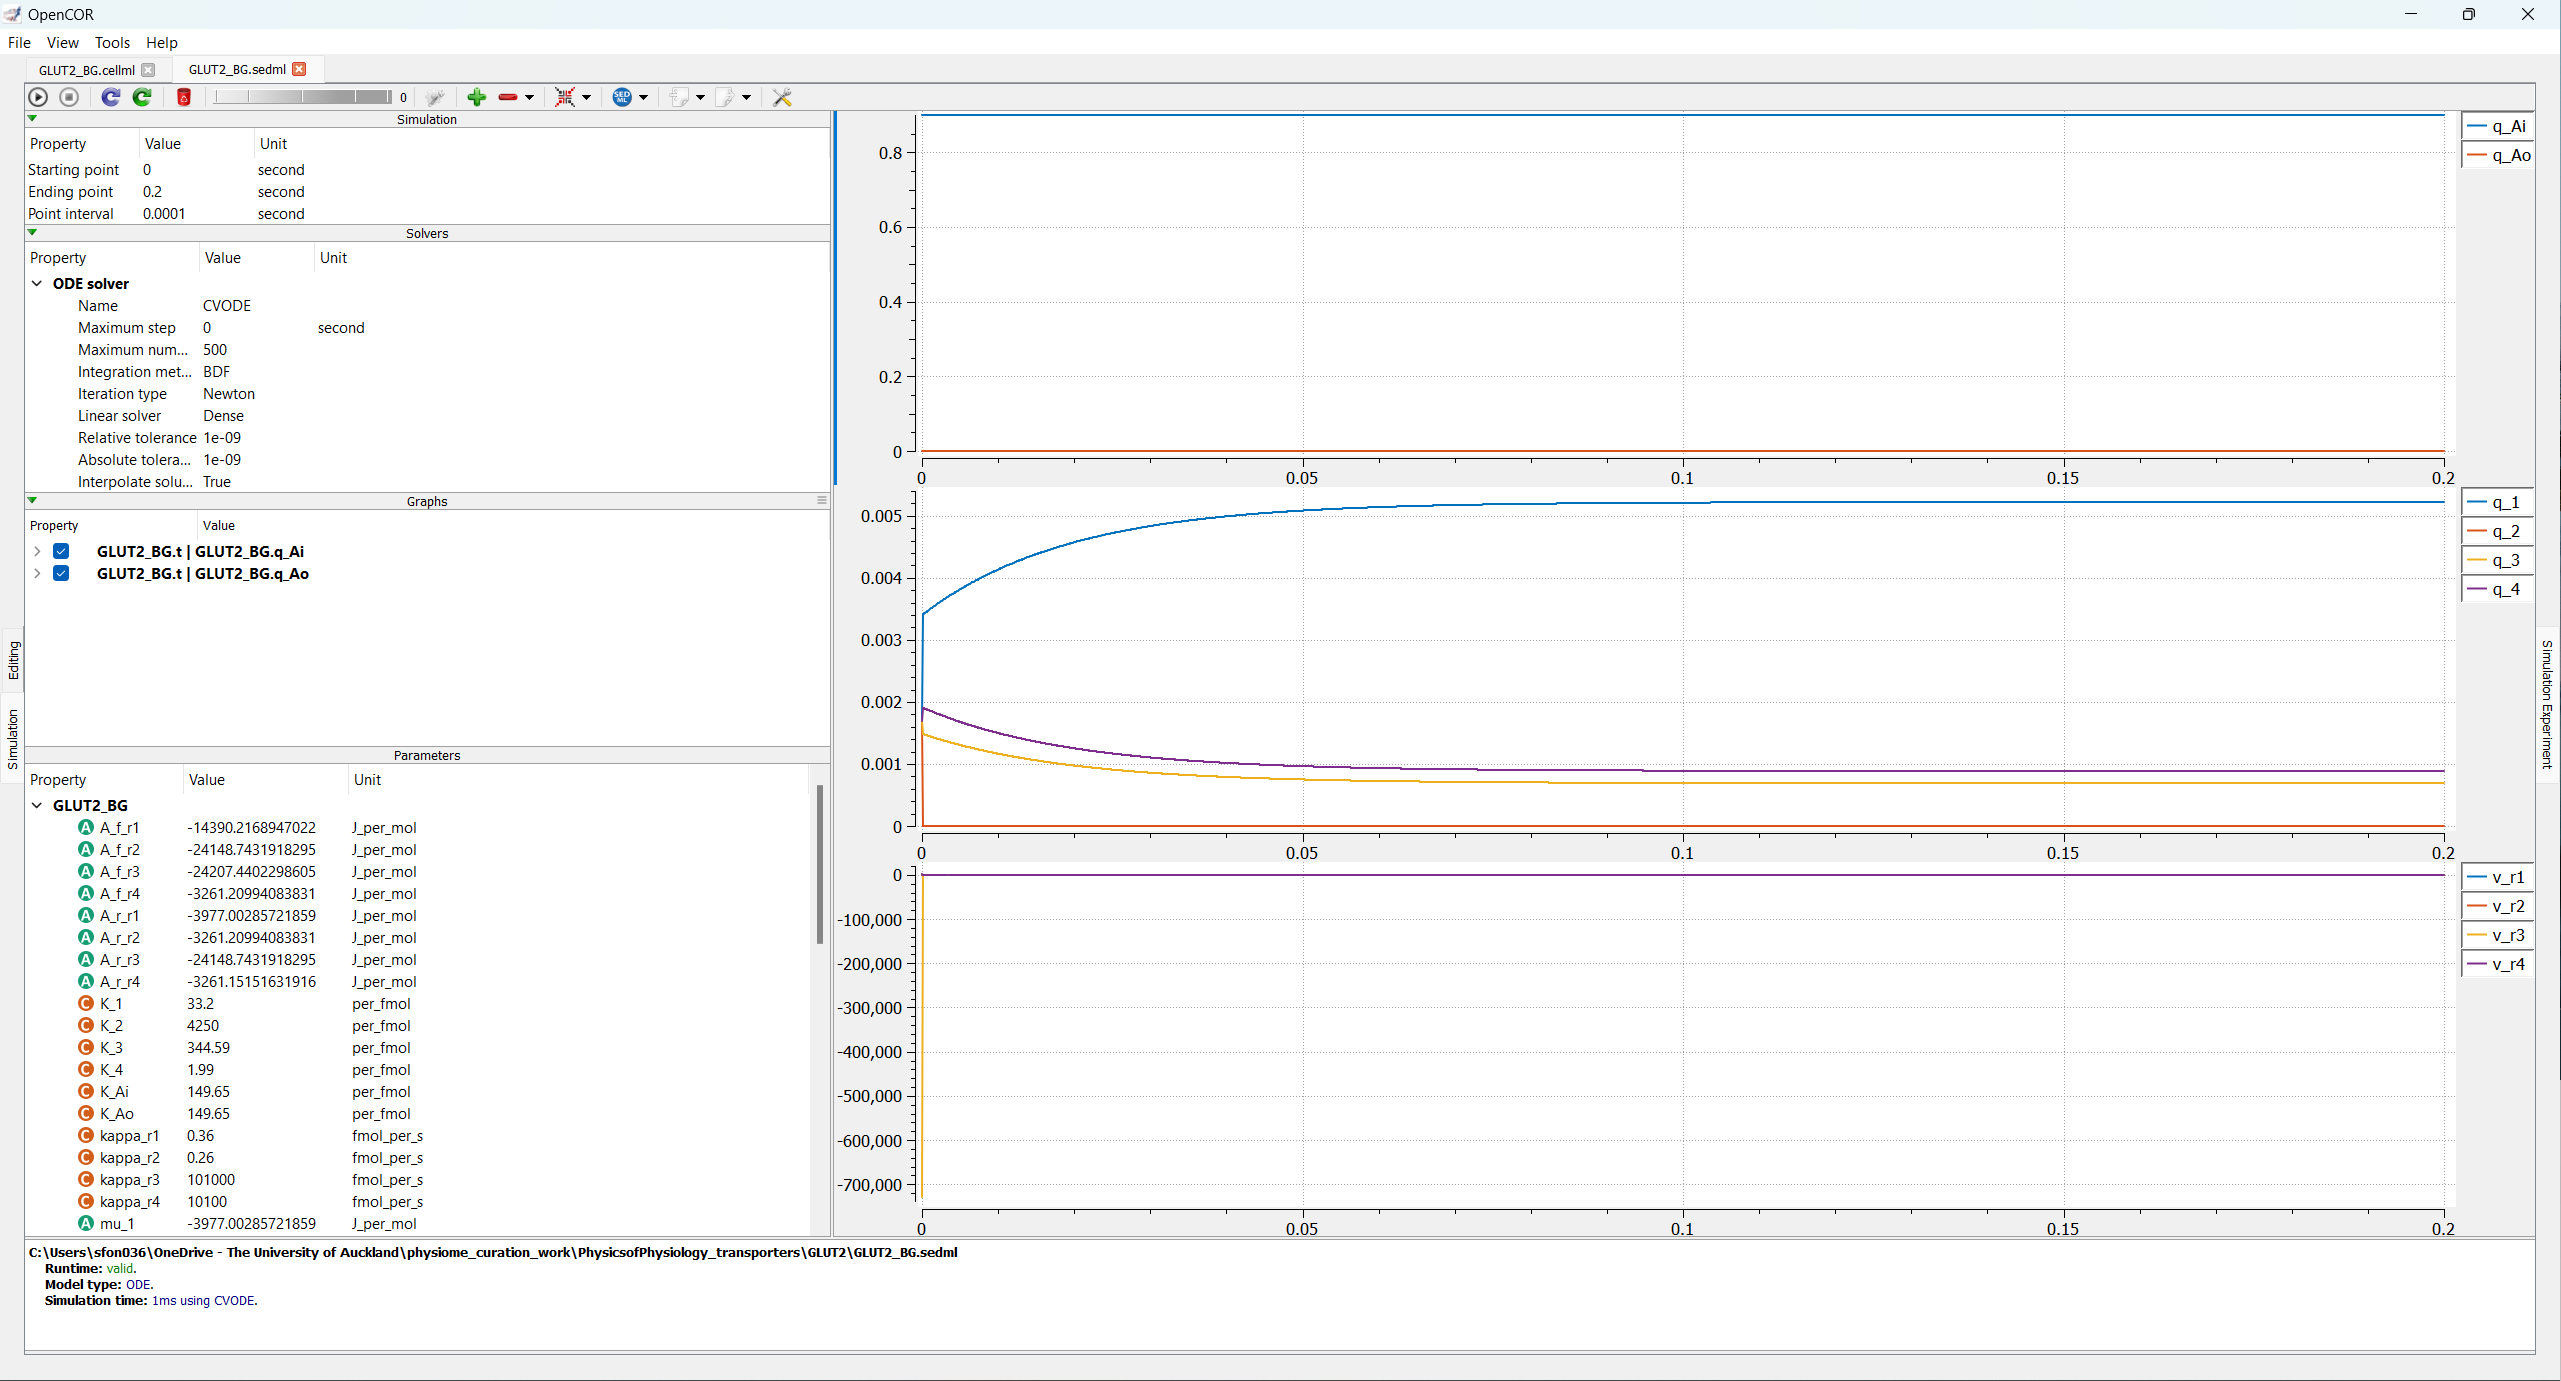Click the blue reset parameters icon

tap(111, 97)
